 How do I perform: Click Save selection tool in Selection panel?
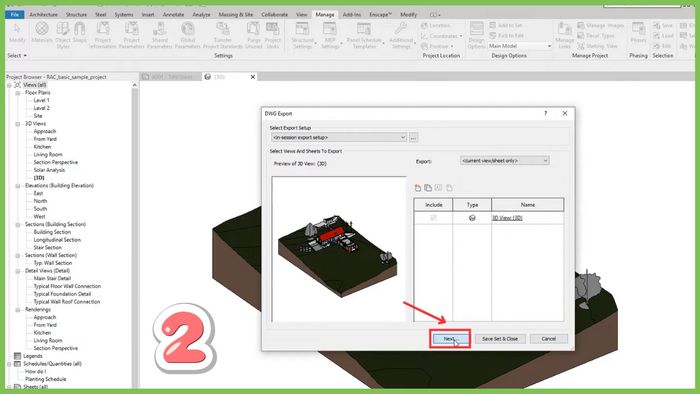(662, 25)
